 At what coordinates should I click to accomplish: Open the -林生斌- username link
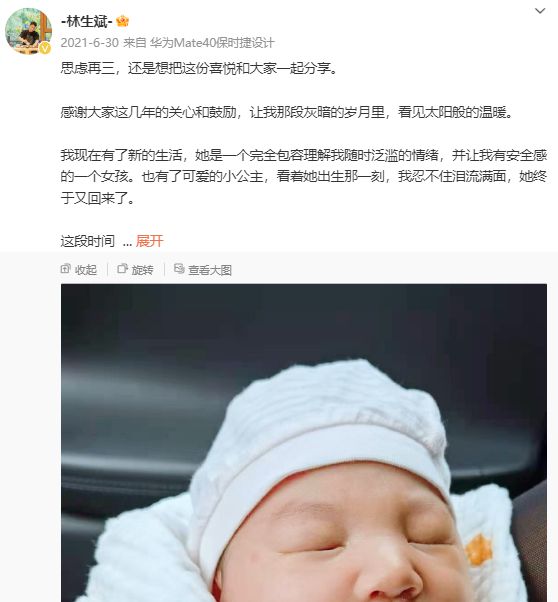(86, 21)
